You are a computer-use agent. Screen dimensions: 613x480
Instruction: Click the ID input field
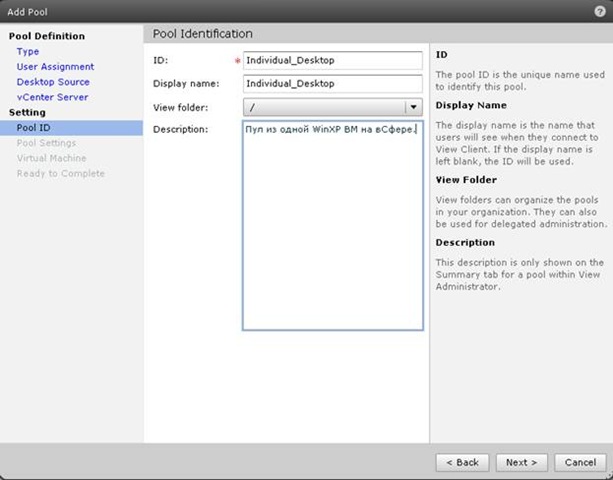tap(333, 60)
